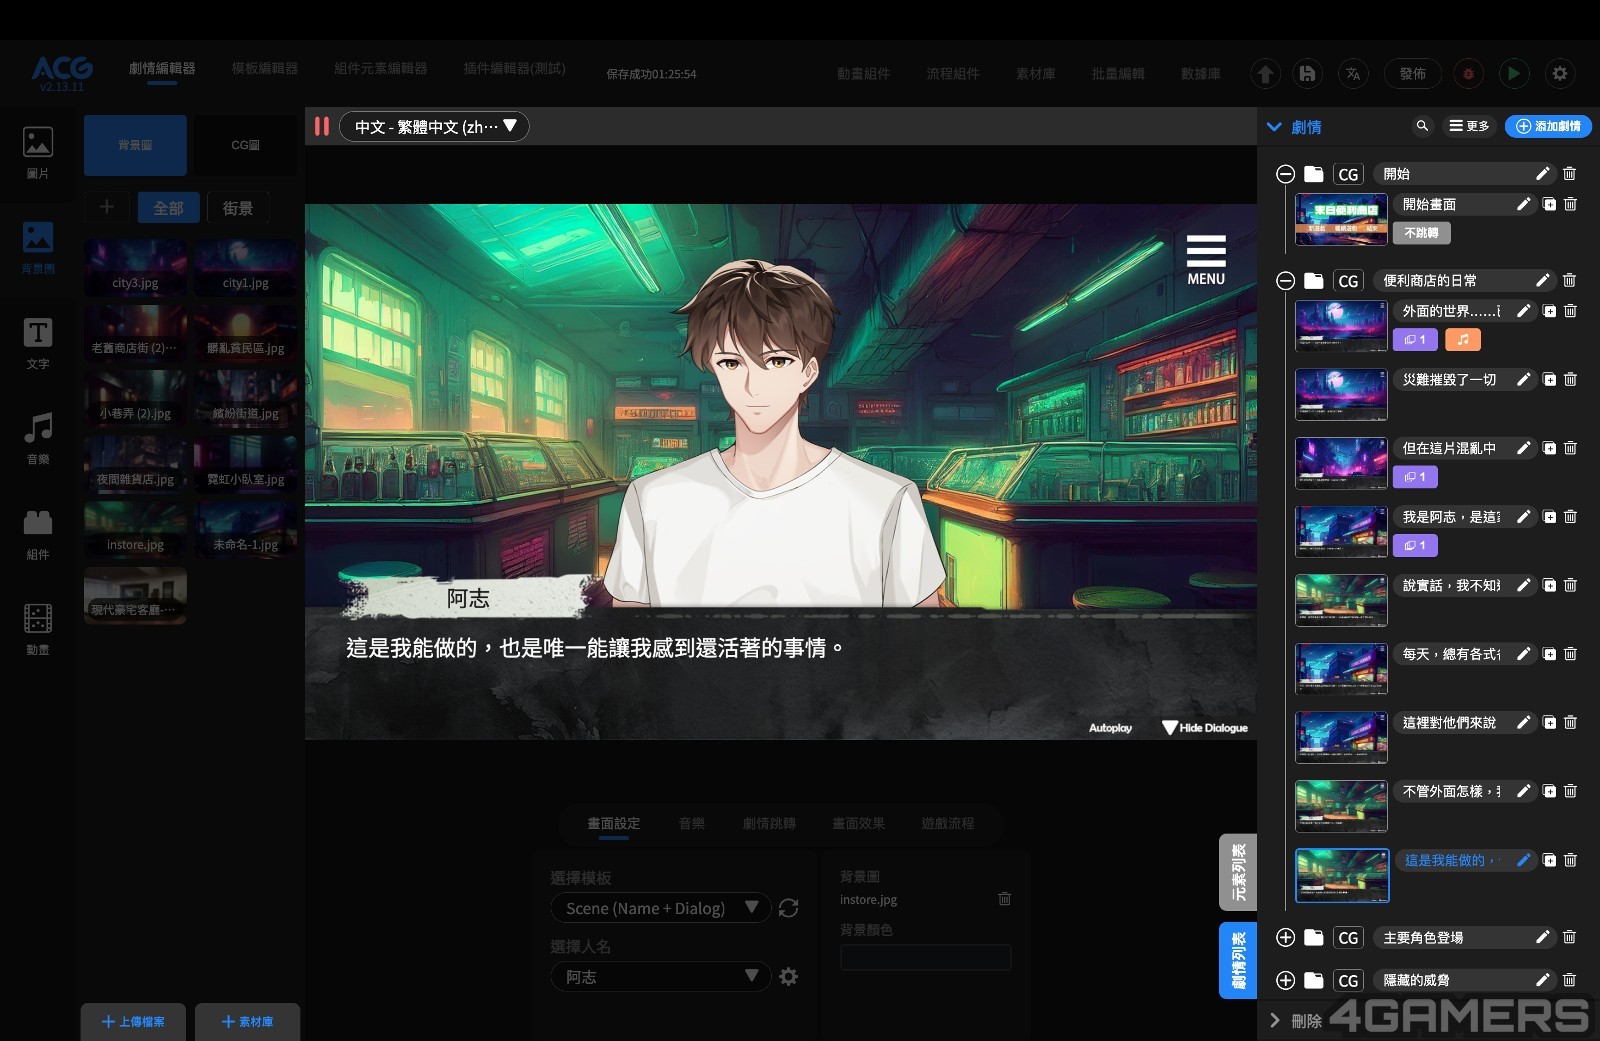Click the 素材庫 button at panel bottom

247,1022
